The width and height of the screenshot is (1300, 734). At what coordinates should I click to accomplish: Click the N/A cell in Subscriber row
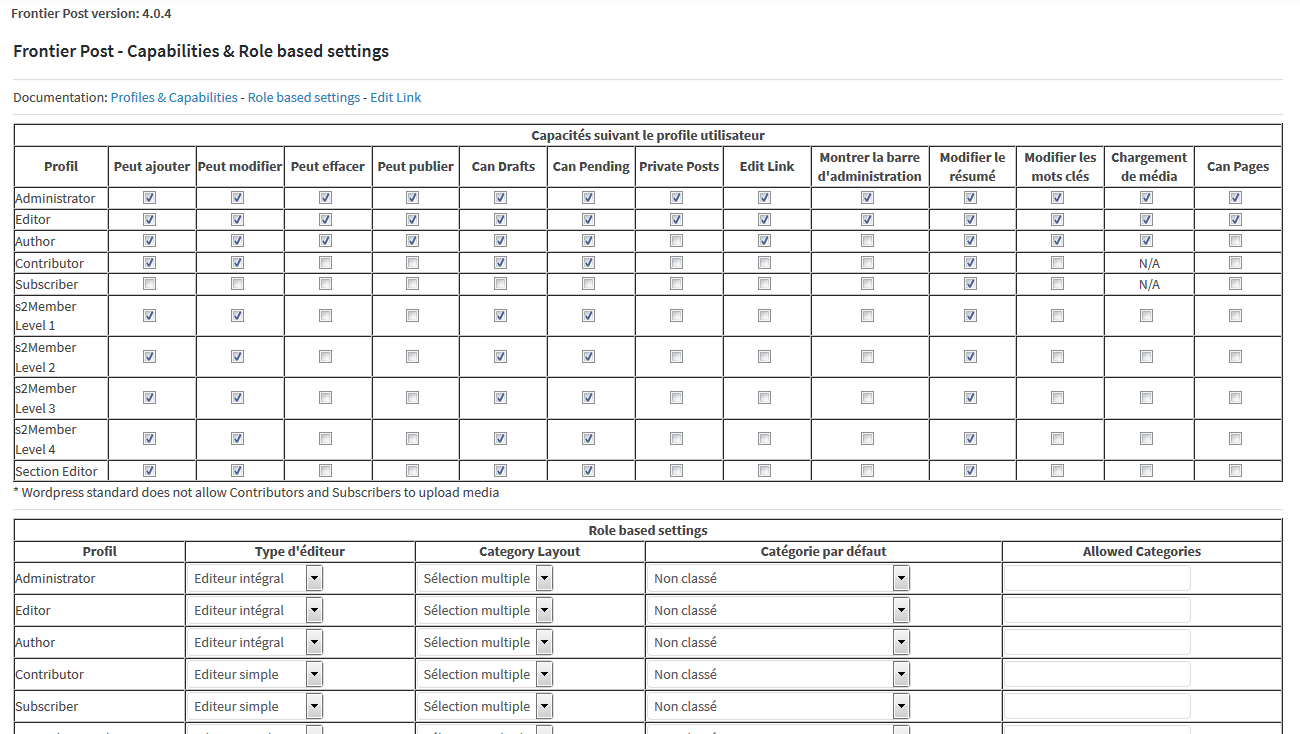(1149, 284)
